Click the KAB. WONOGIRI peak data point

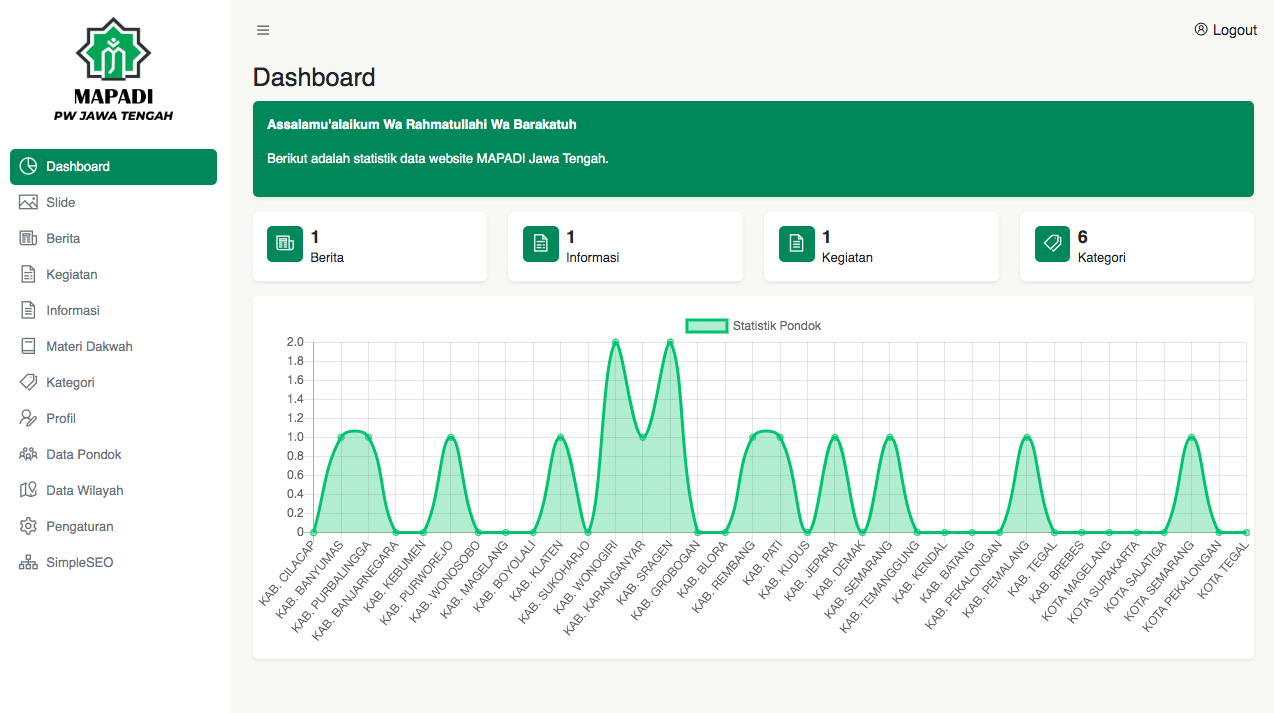pos(615,342)
